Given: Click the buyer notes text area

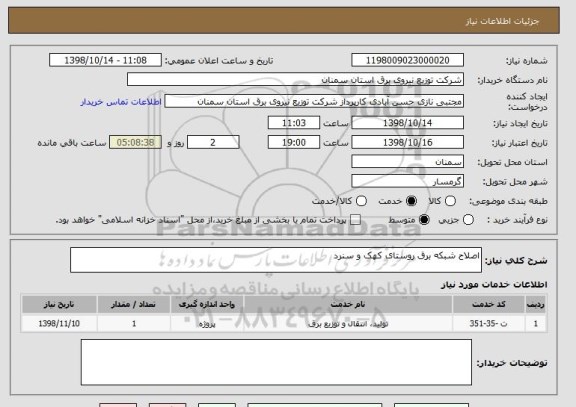Looking at the screenshot, I should click(x=276, y=362).
